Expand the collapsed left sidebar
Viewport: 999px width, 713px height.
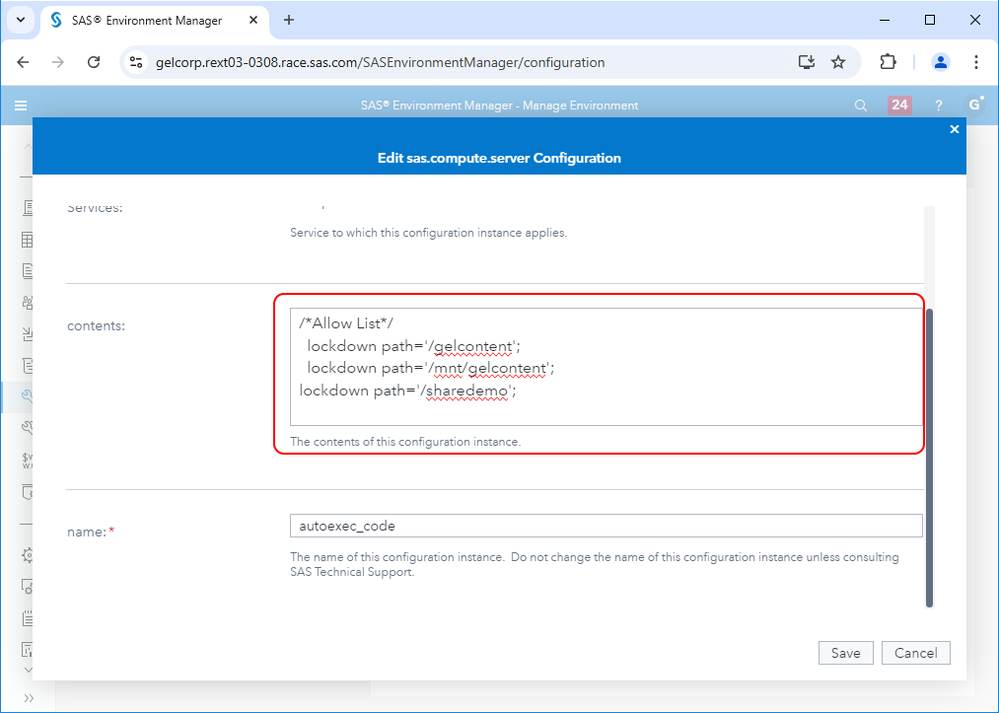click(x=29, y=697)
